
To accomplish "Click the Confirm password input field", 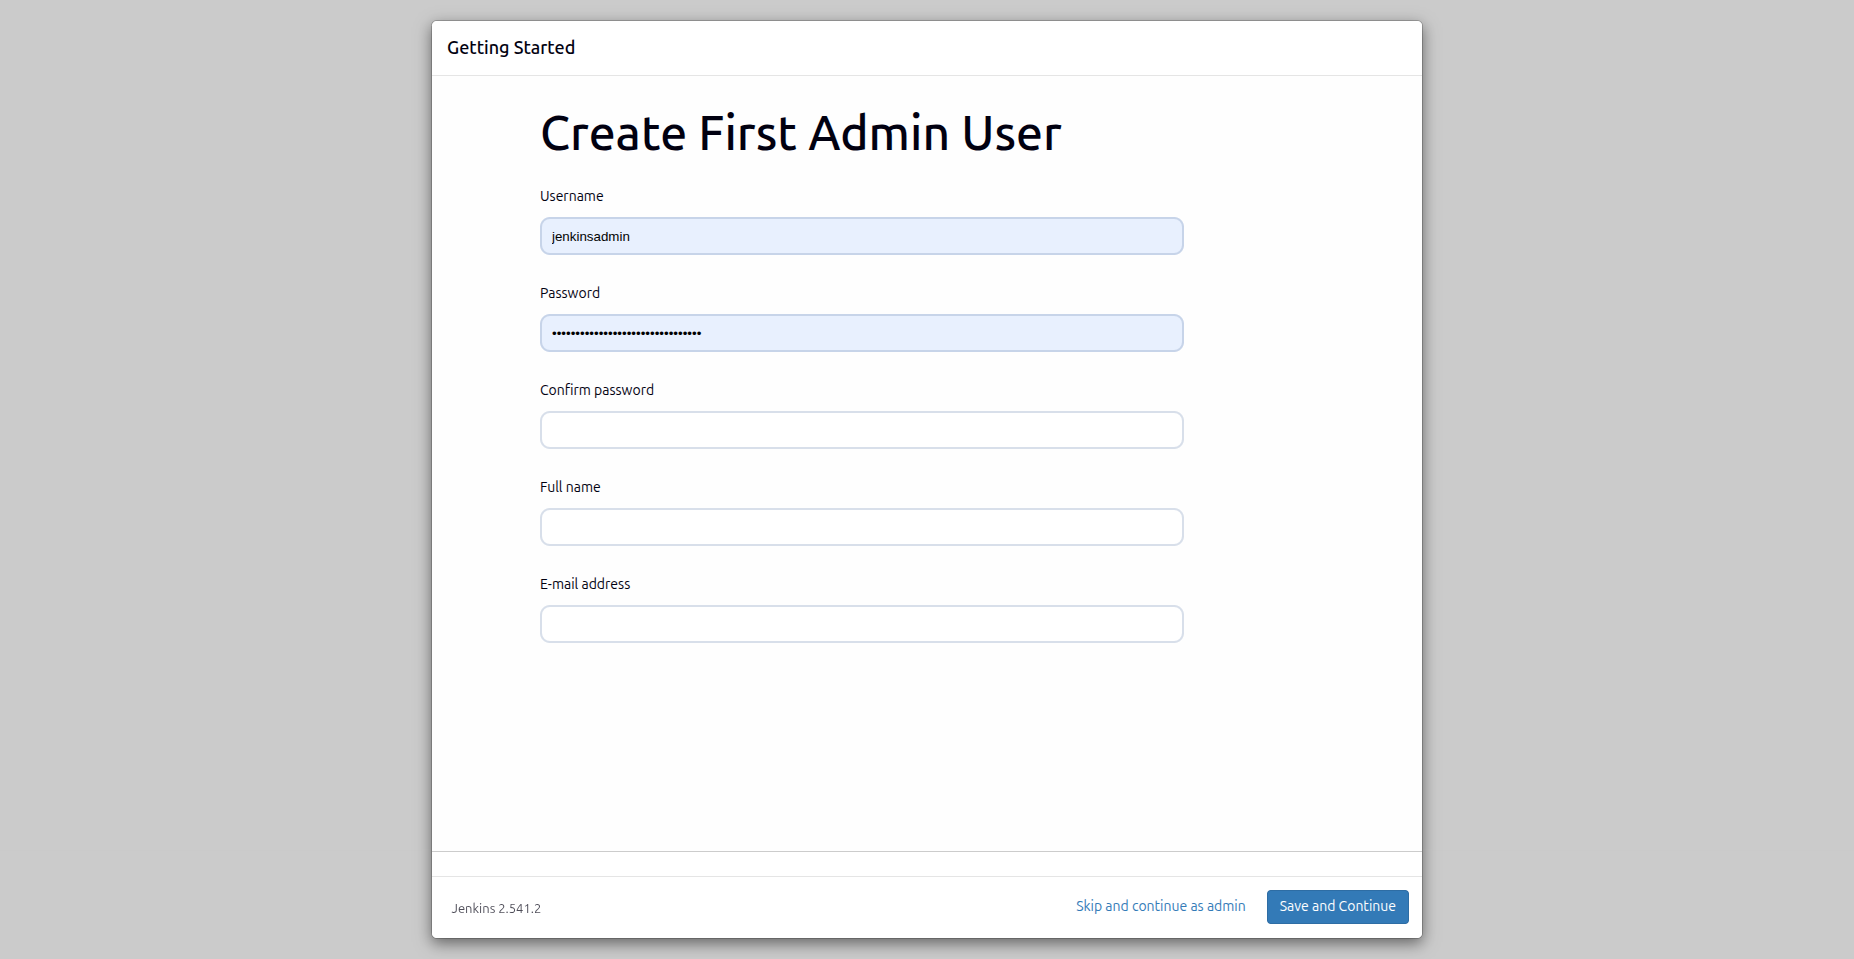I will click(x=860, y=429).
